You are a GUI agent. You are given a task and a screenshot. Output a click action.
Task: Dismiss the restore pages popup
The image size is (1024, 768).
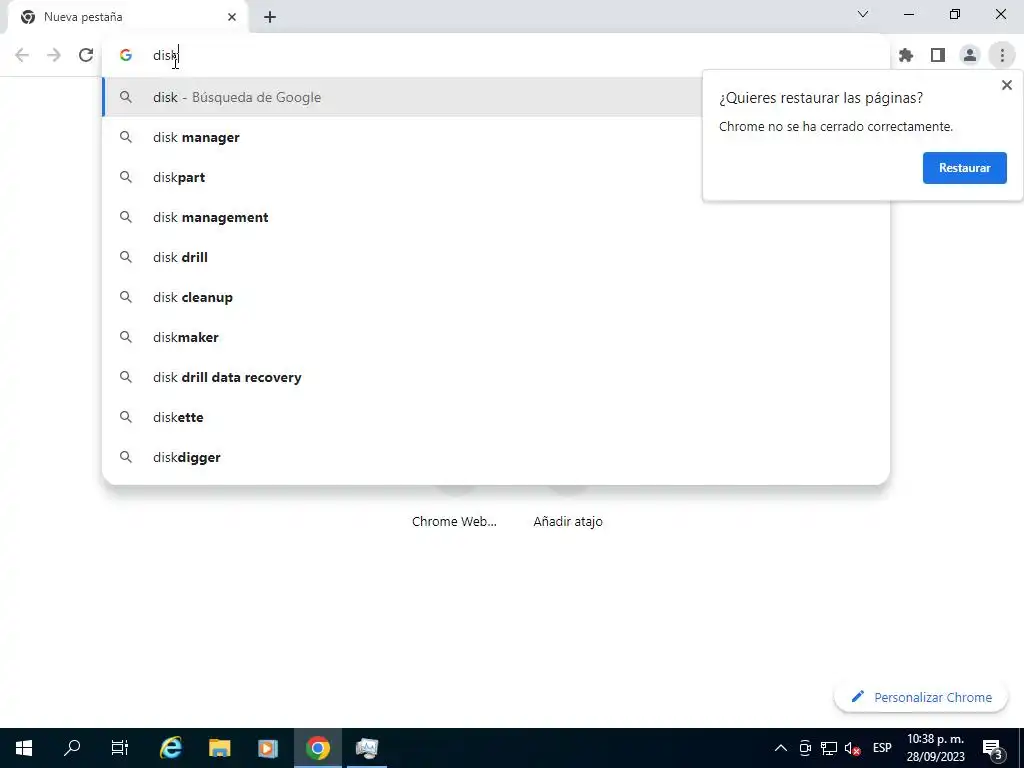coord(1006,85)
